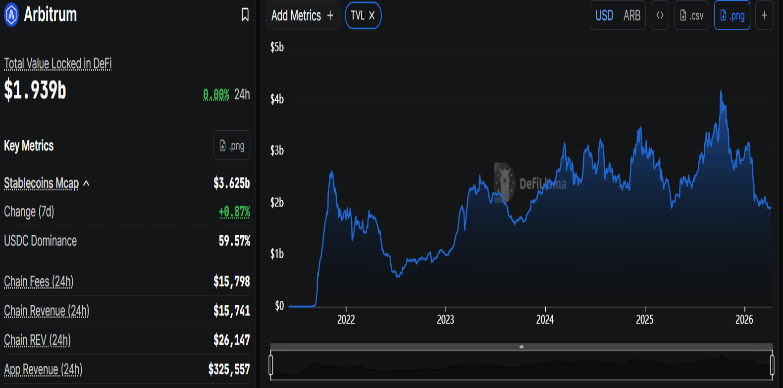Screen dimensions: 783x388
Task: Click the 59.57% USDC dominance value
Action: click(x=234, y=241)
